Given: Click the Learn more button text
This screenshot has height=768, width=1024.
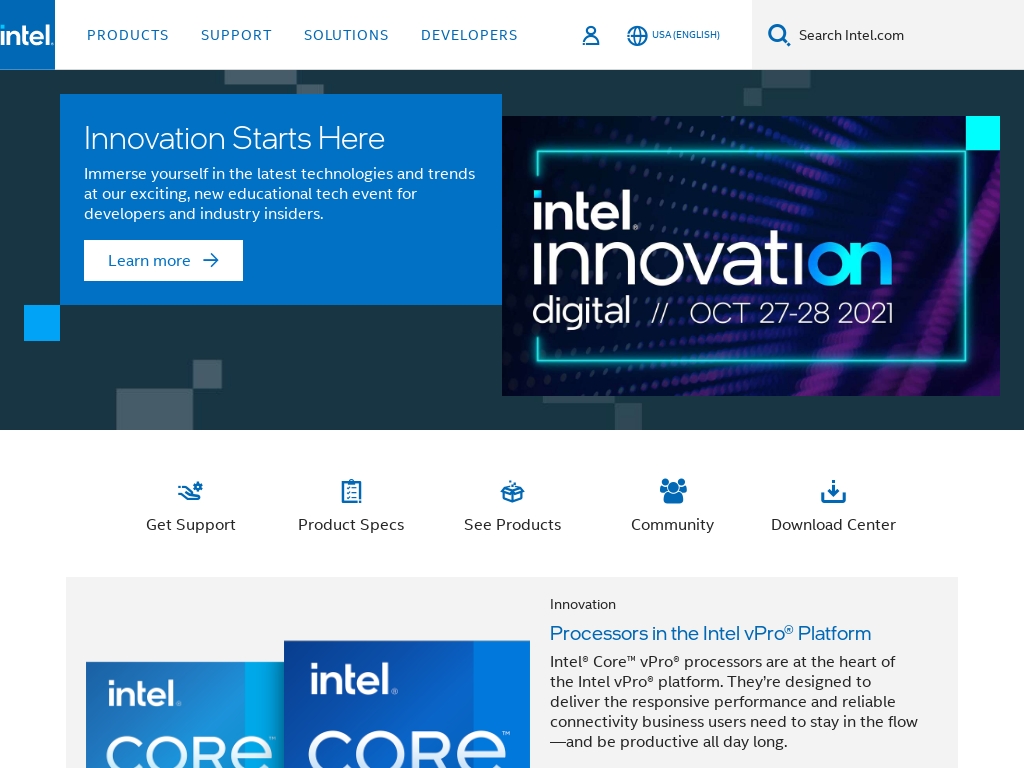Looking at the screenshot, I should [x=149, y=261].
